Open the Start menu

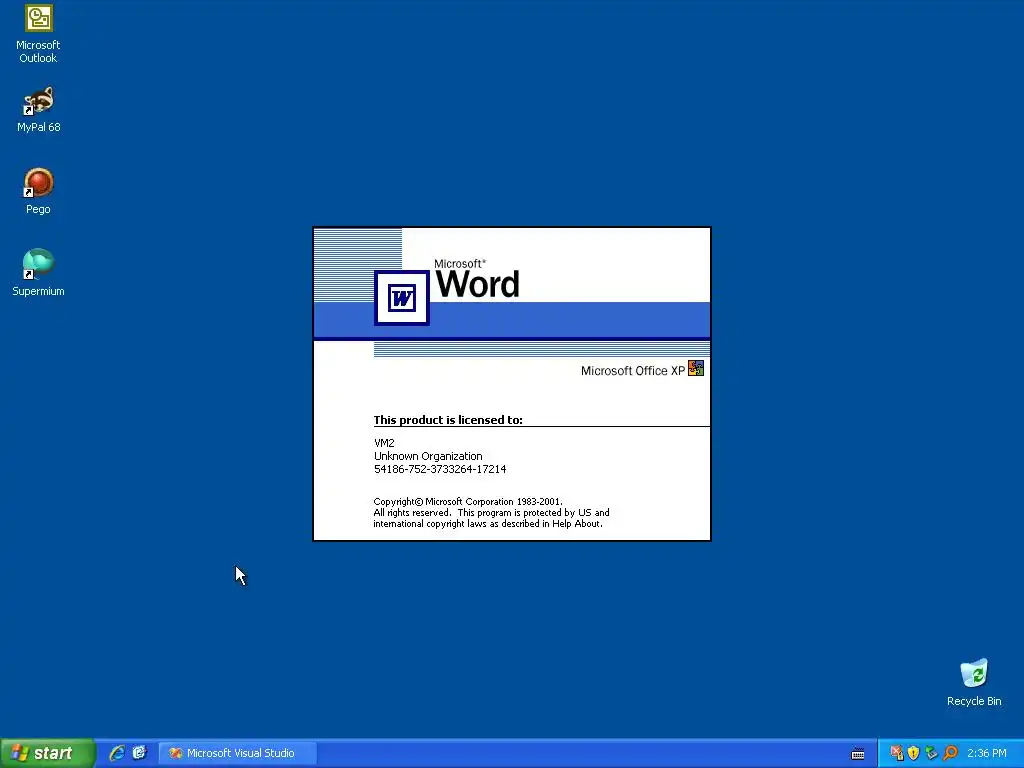48,753
